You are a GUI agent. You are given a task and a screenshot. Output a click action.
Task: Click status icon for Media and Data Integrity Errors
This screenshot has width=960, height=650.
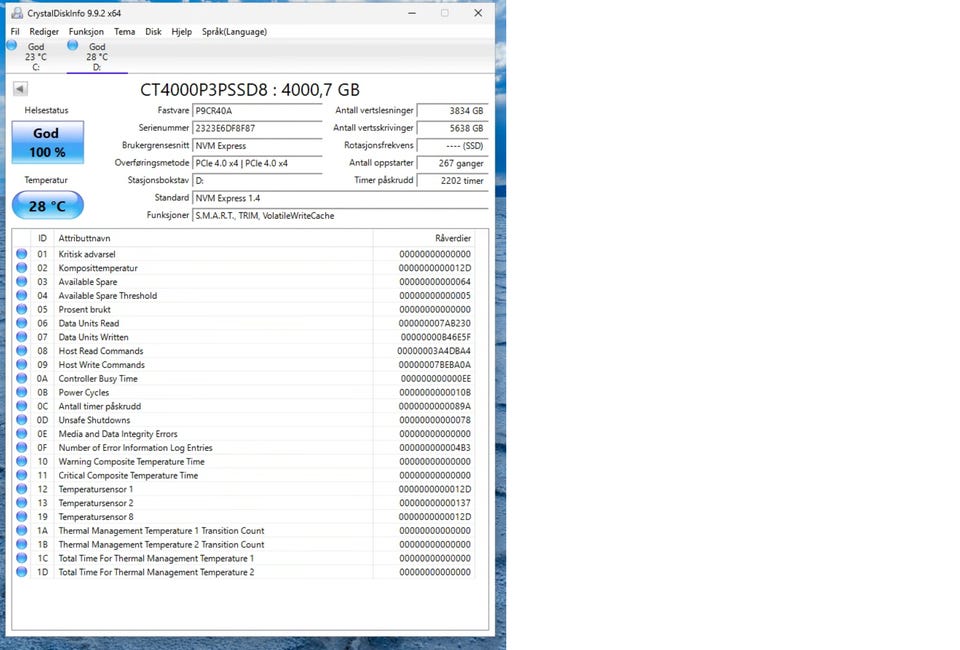tap(21, 433)
